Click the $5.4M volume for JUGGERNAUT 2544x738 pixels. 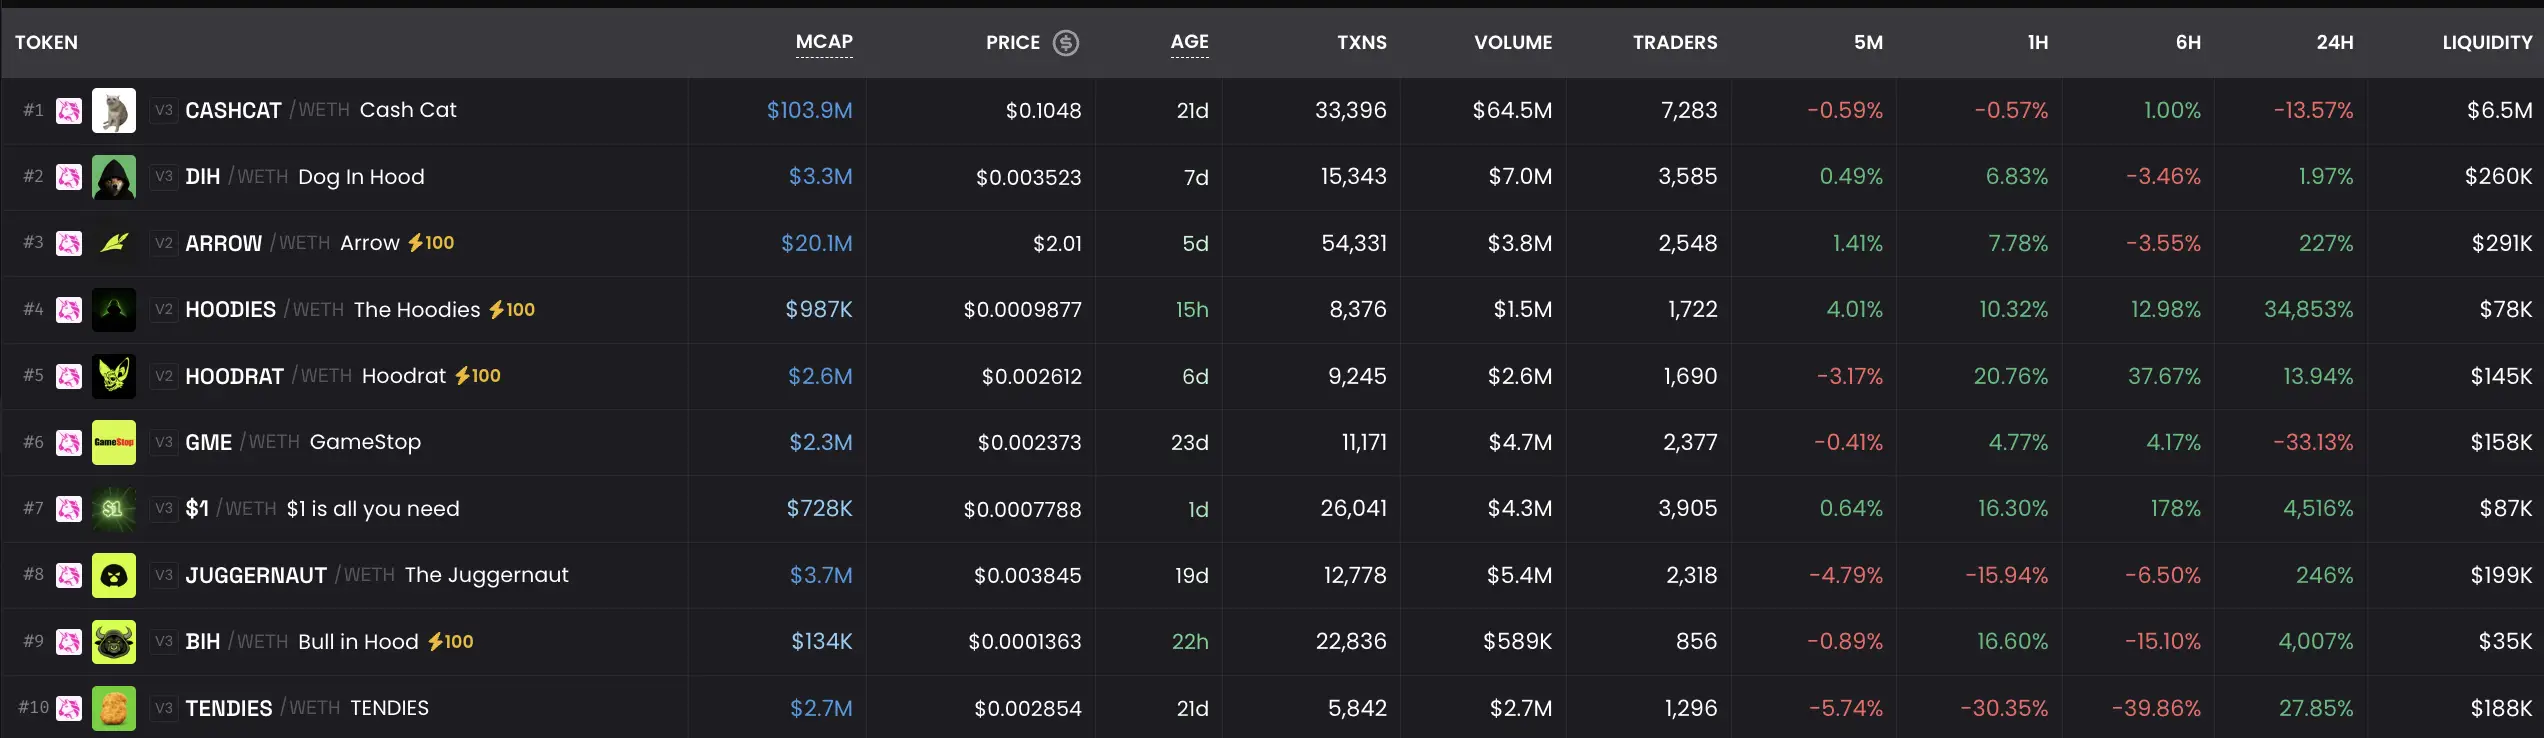(x=1519, y=575)
